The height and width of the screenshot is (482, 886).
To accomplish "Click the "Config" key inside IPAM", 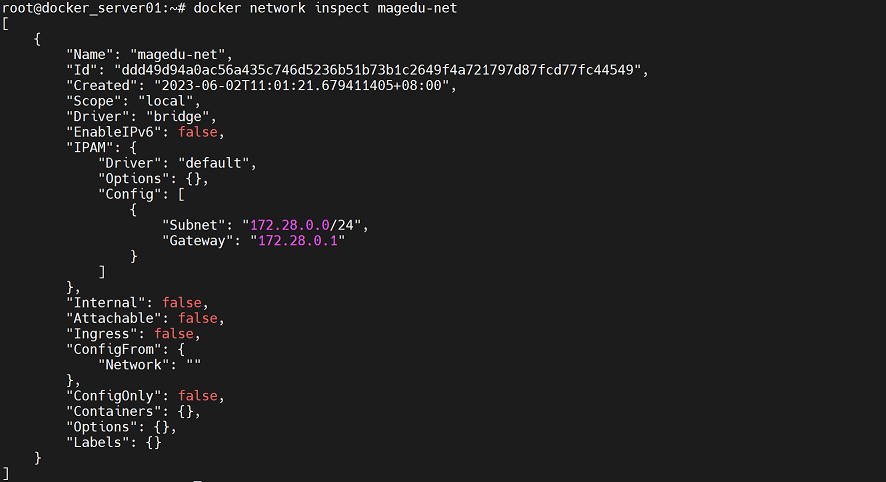I will (x=131, y=194).
